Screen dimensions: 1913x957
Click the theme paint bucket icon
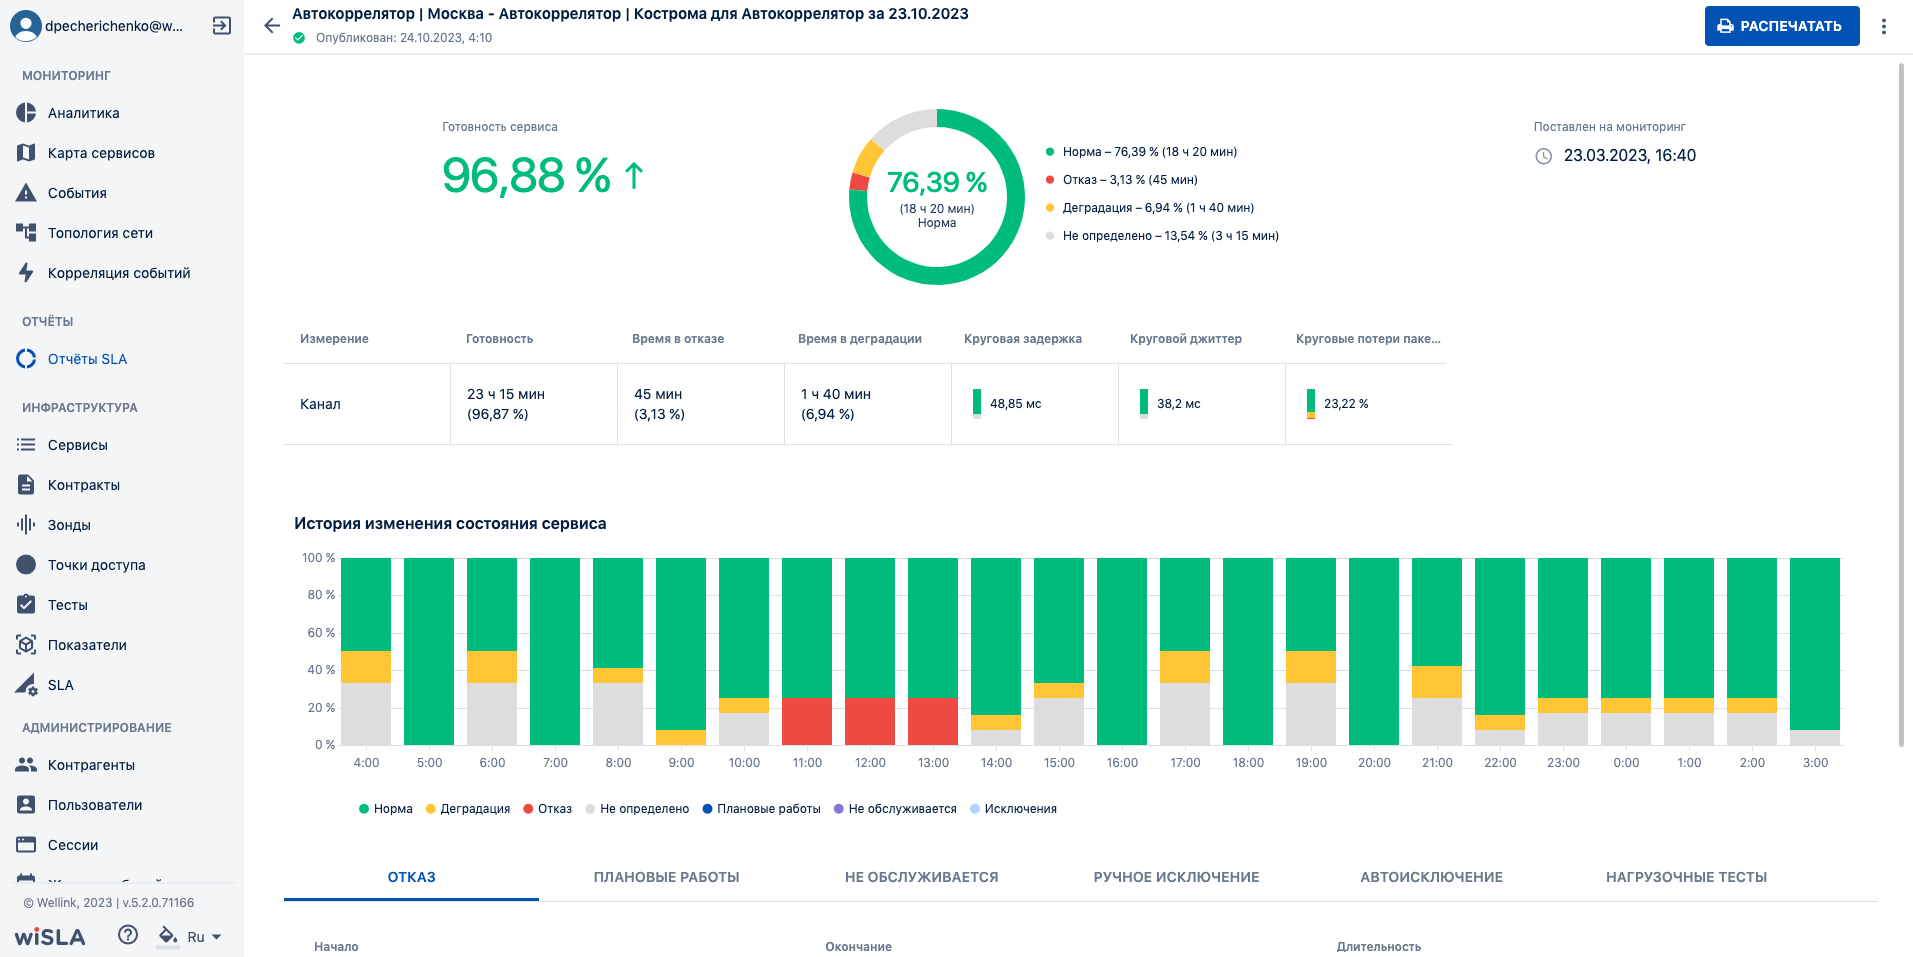coord(168,936)
